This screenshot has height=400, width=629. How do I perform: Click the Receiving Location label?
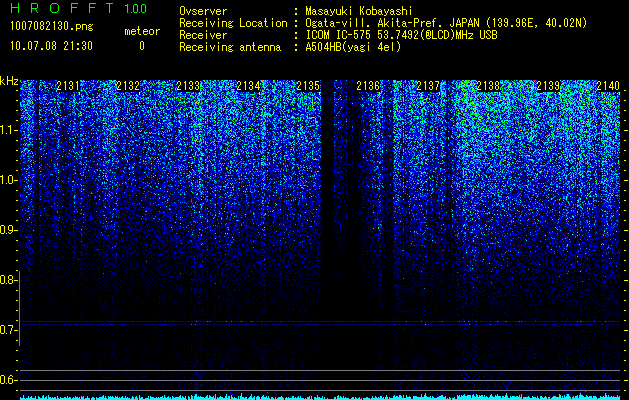233,23
